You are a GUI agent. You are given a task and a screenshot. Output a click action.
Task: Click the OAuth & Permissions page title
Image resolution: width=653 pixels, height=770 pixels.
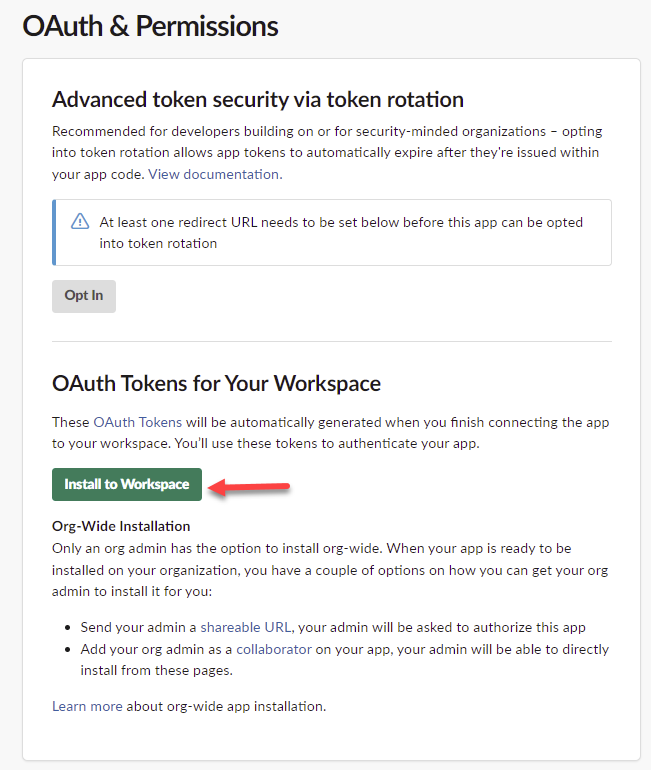click(x=150, y=27)
